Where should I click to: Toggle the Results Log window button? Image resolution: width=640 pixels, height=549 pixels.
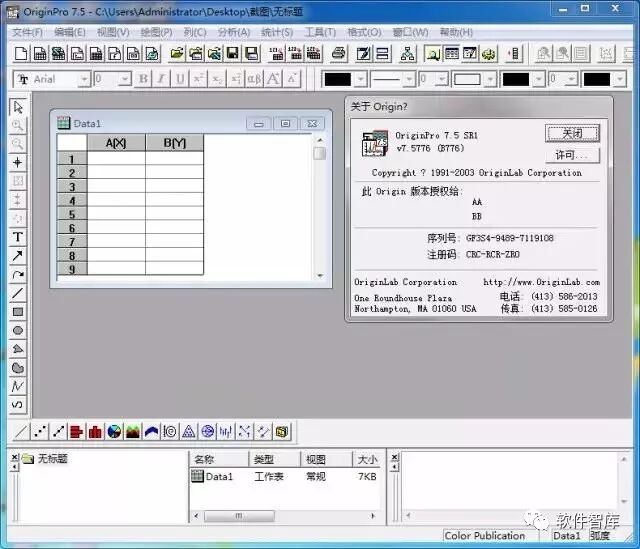pos(451,53)
